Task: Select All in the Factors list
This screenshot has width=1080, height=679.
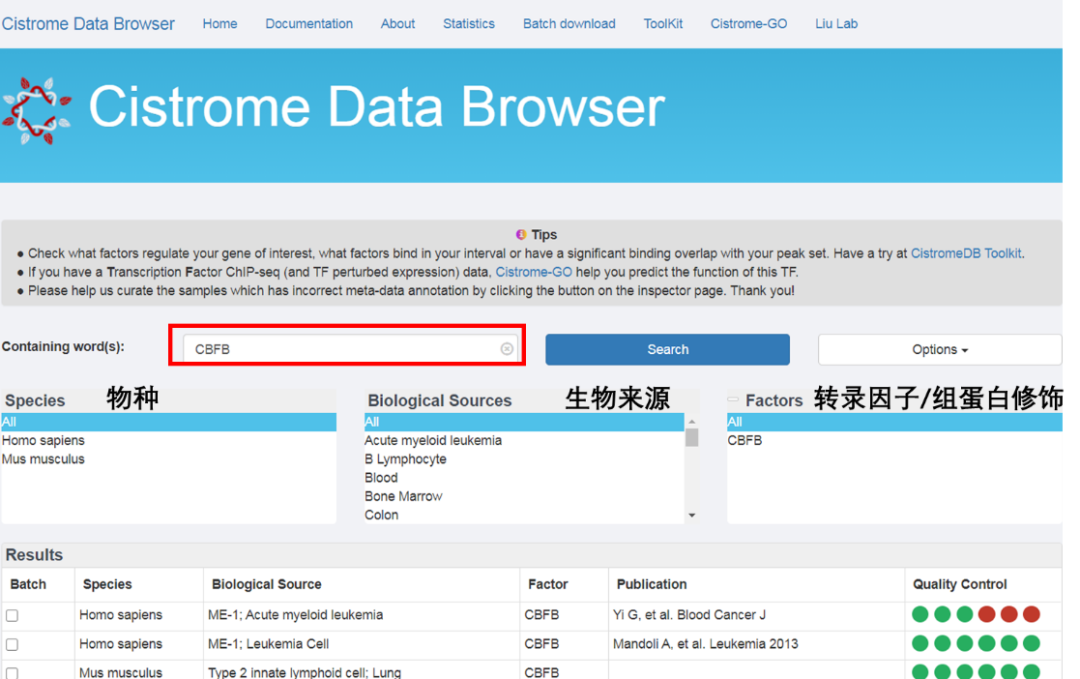Action: 895,422
